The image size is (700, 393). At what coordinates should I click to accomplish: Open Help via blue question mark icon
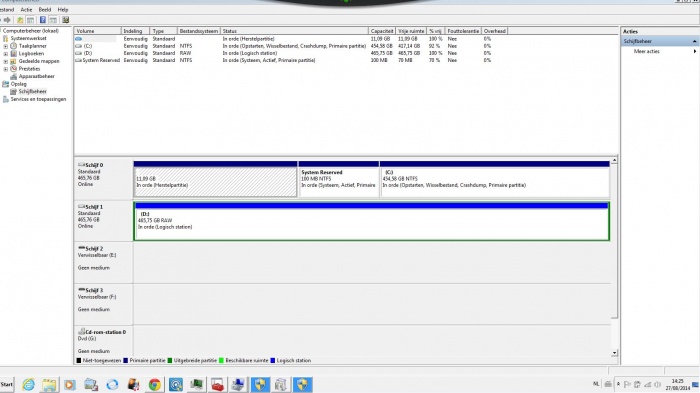(x=43, y=20)
